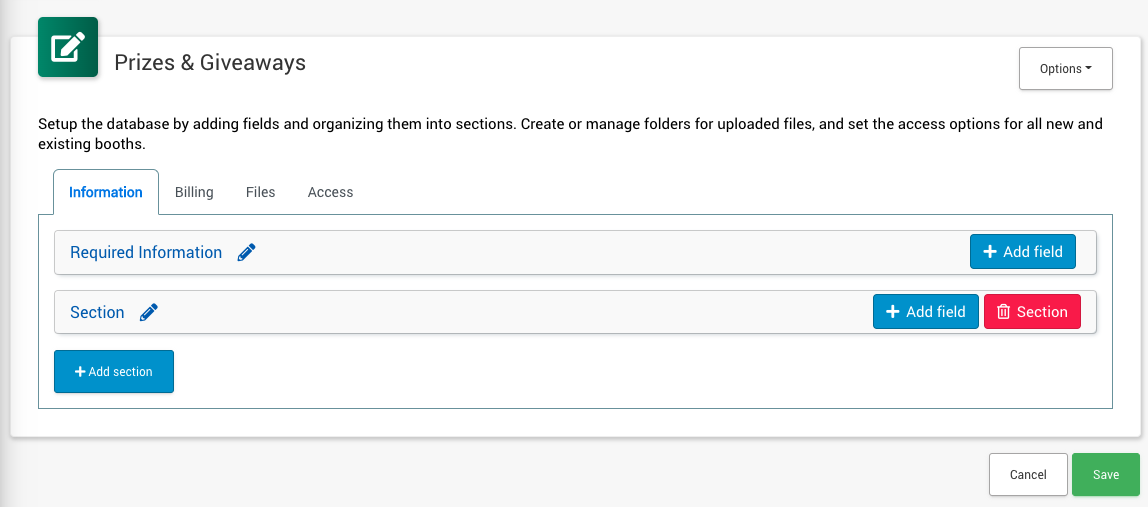This screenshot has height=507, width=1148.
Task: Add field to the Section row
Action: (x=925, y=312)
